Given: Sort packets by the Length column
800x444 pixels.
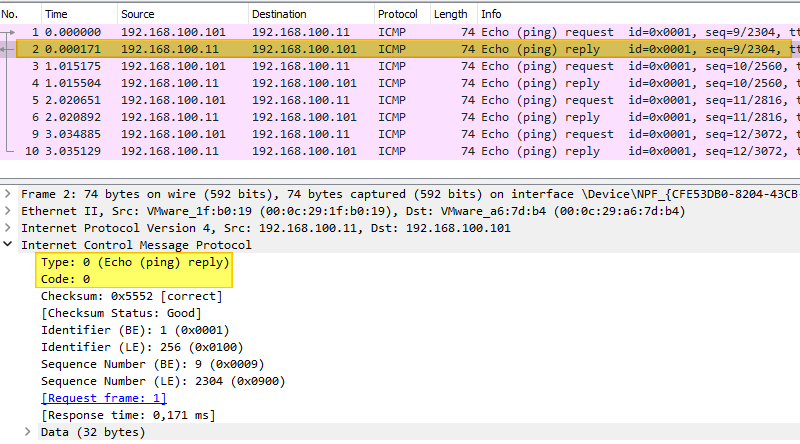Looking at the screenshot, I should 454,14.
